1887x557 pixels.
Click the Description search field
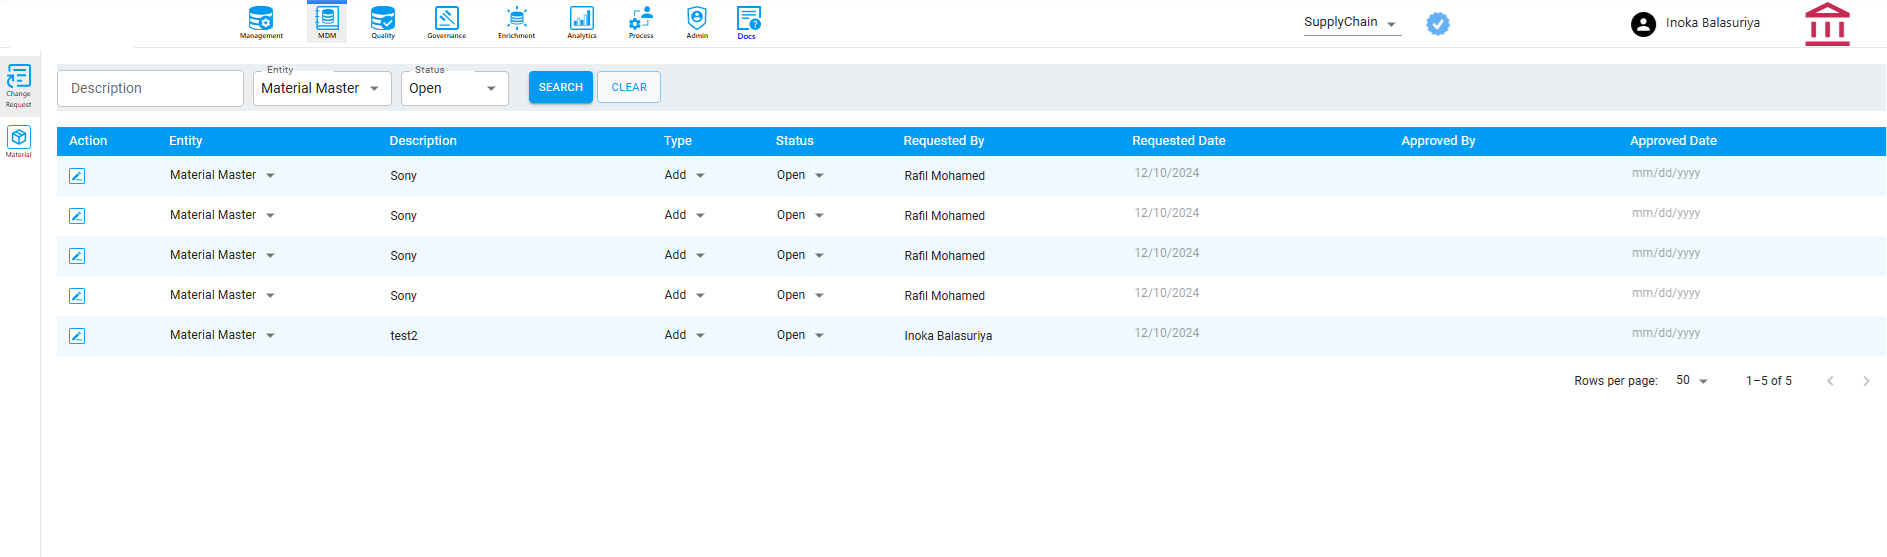[x=150, y=88]
